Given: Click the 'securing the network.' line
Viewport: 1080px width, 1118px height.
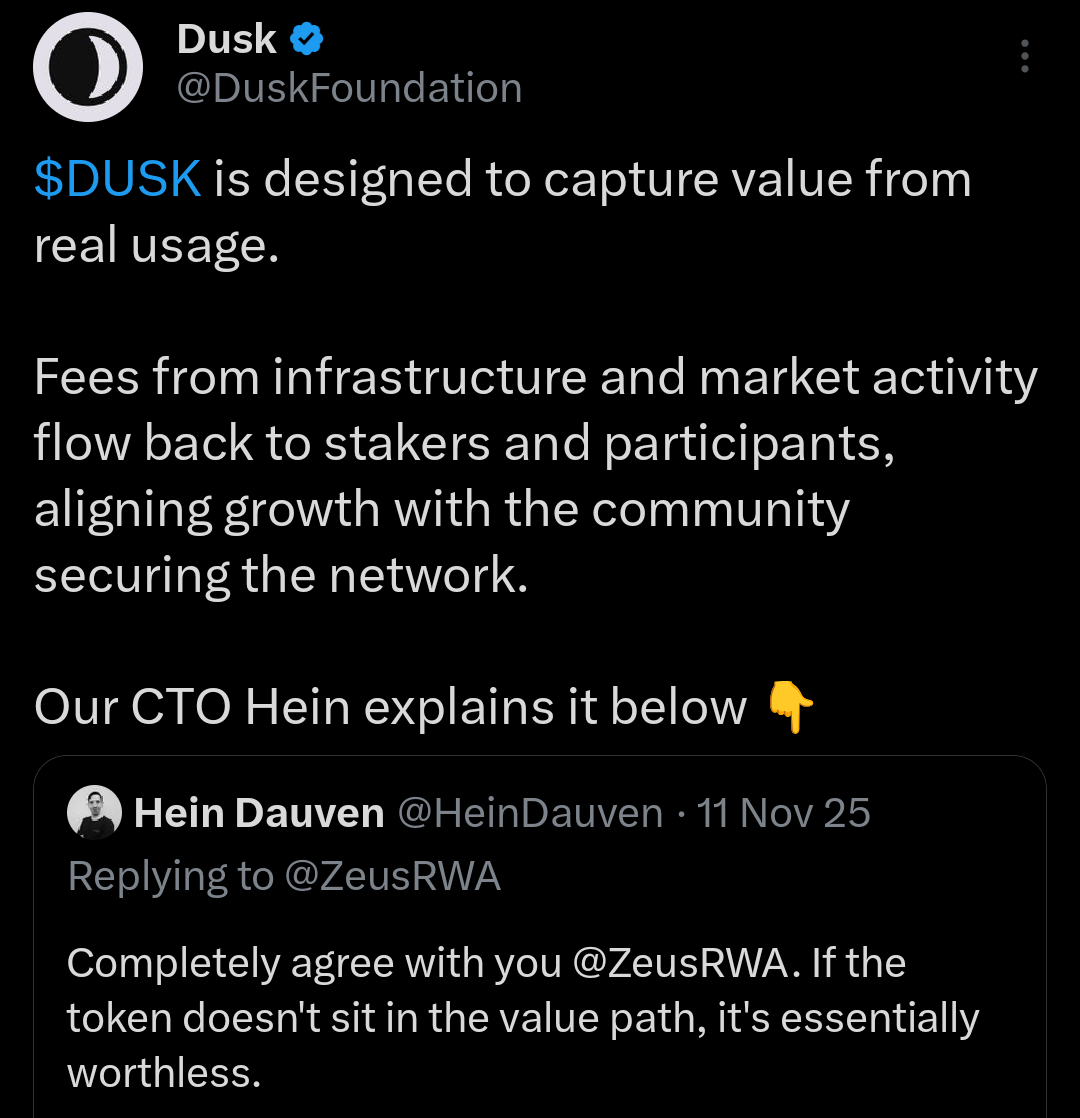Looking at the screenshot, I should coord(280,575).
